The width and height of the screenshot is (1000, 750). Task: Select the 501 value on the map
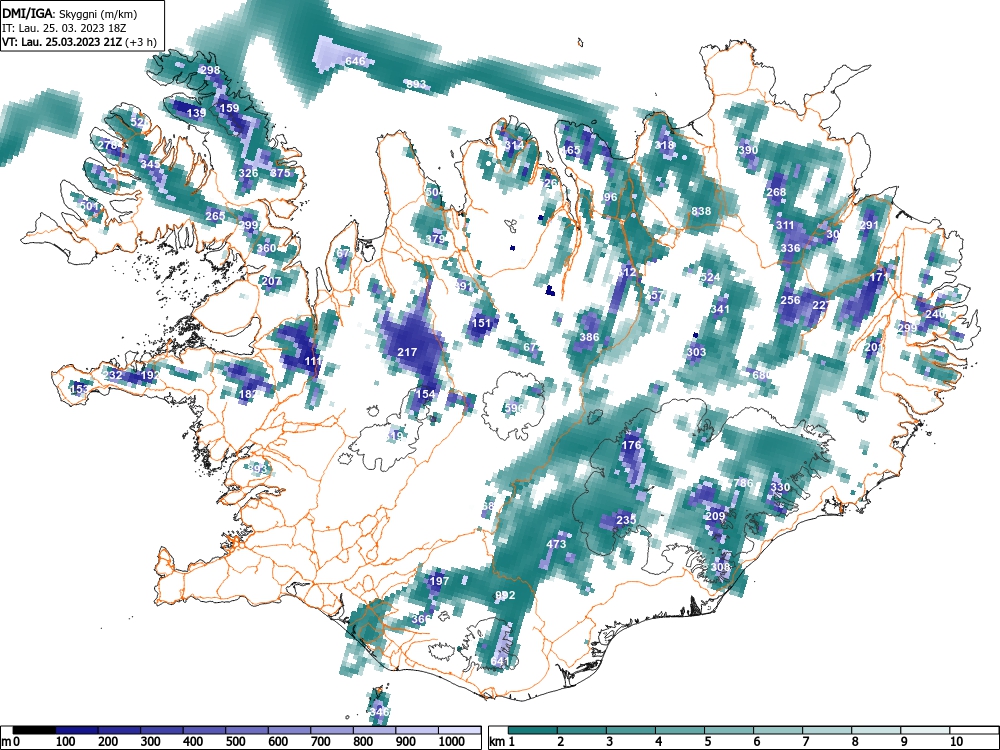[x=89, y=206]
